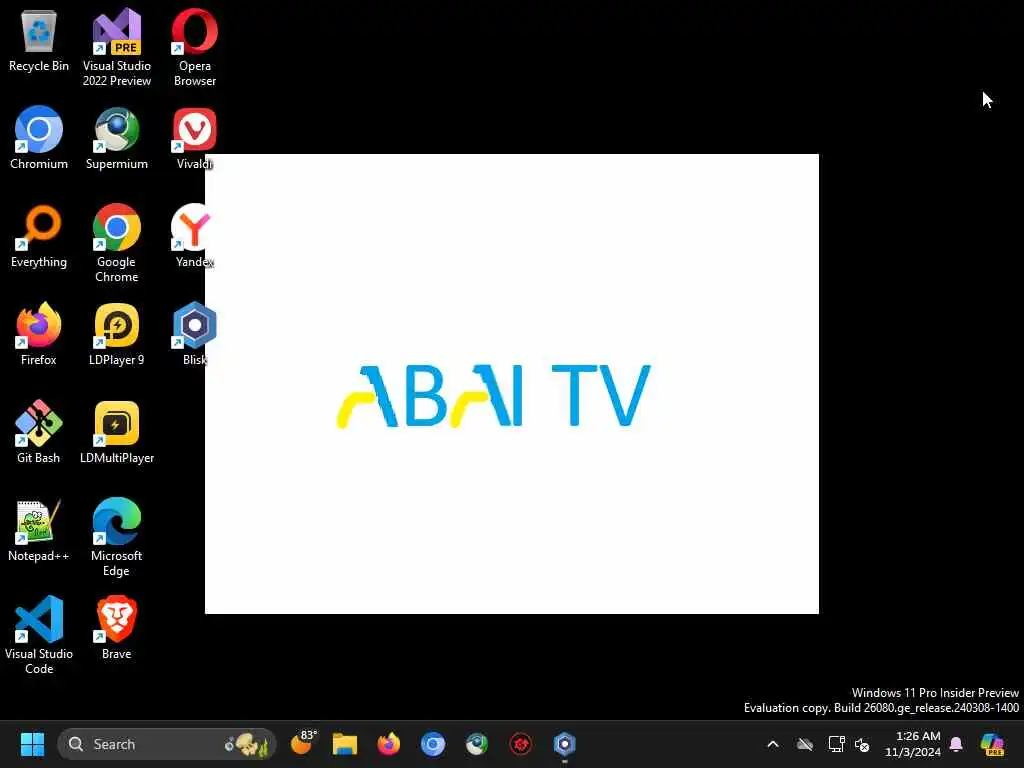
Task: Select the Brave browser desktop icon
Action: coord(117,628)
